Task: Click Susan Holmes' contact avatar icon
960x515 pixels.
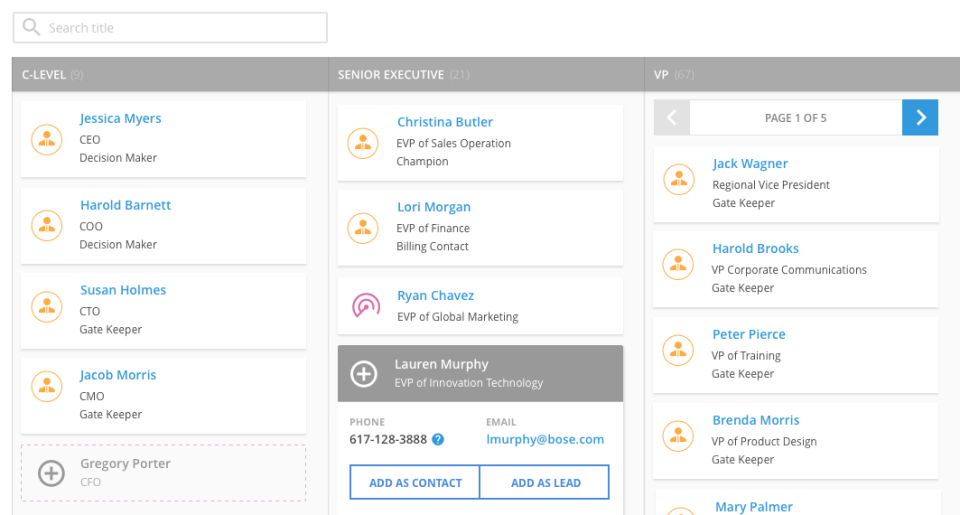Action: [x=47, y=307]
